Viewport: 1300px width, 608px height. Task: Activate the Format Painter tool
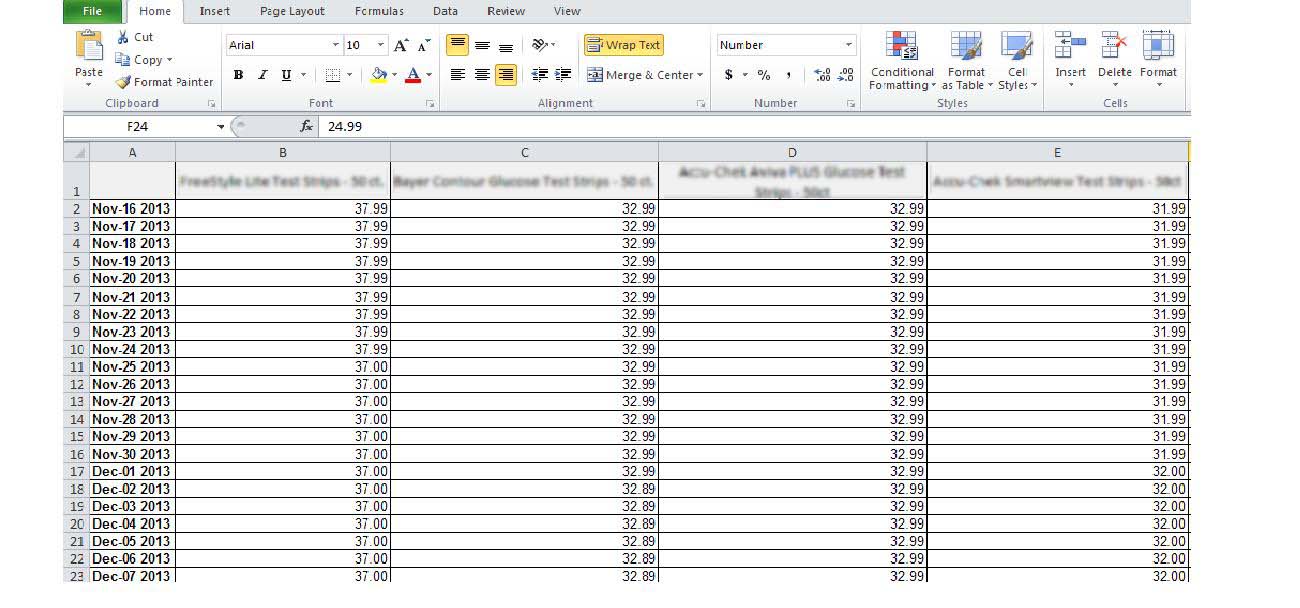pos(164,82)
